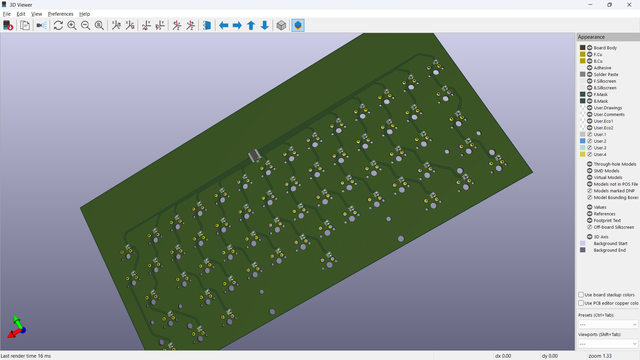Click the Render with raytracing icon
This screenshot has height=360, width=640.
[x=42, y=25]
